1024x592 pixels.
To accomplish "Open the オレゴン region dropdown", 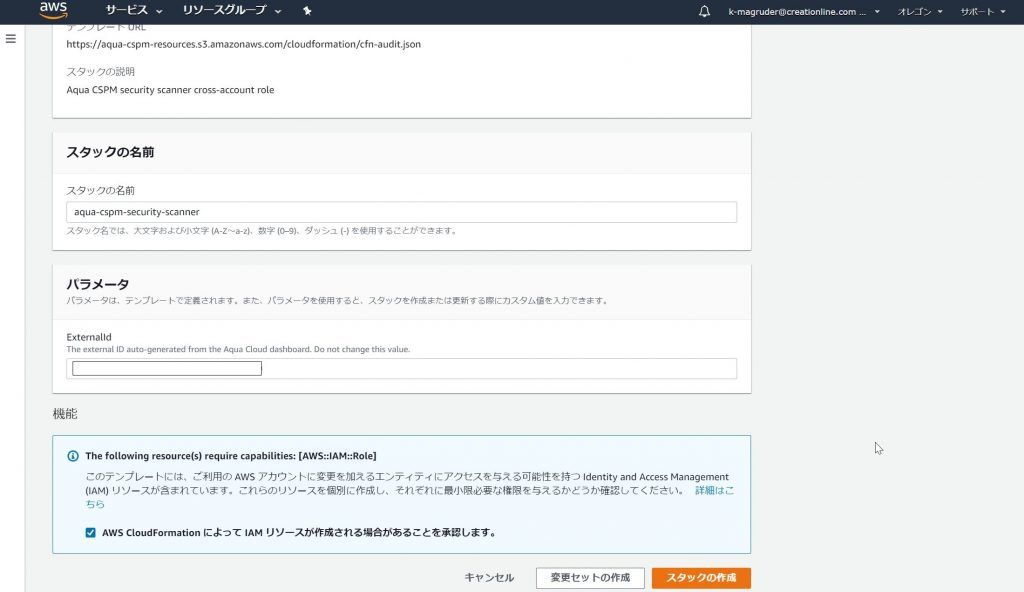I will [x=920, y=12].
